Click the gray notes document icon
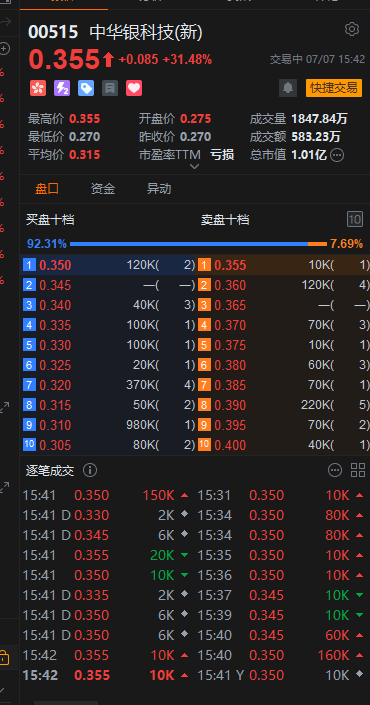Image resolution: width=370 pixels, height=705 pixels. point(110,88)
